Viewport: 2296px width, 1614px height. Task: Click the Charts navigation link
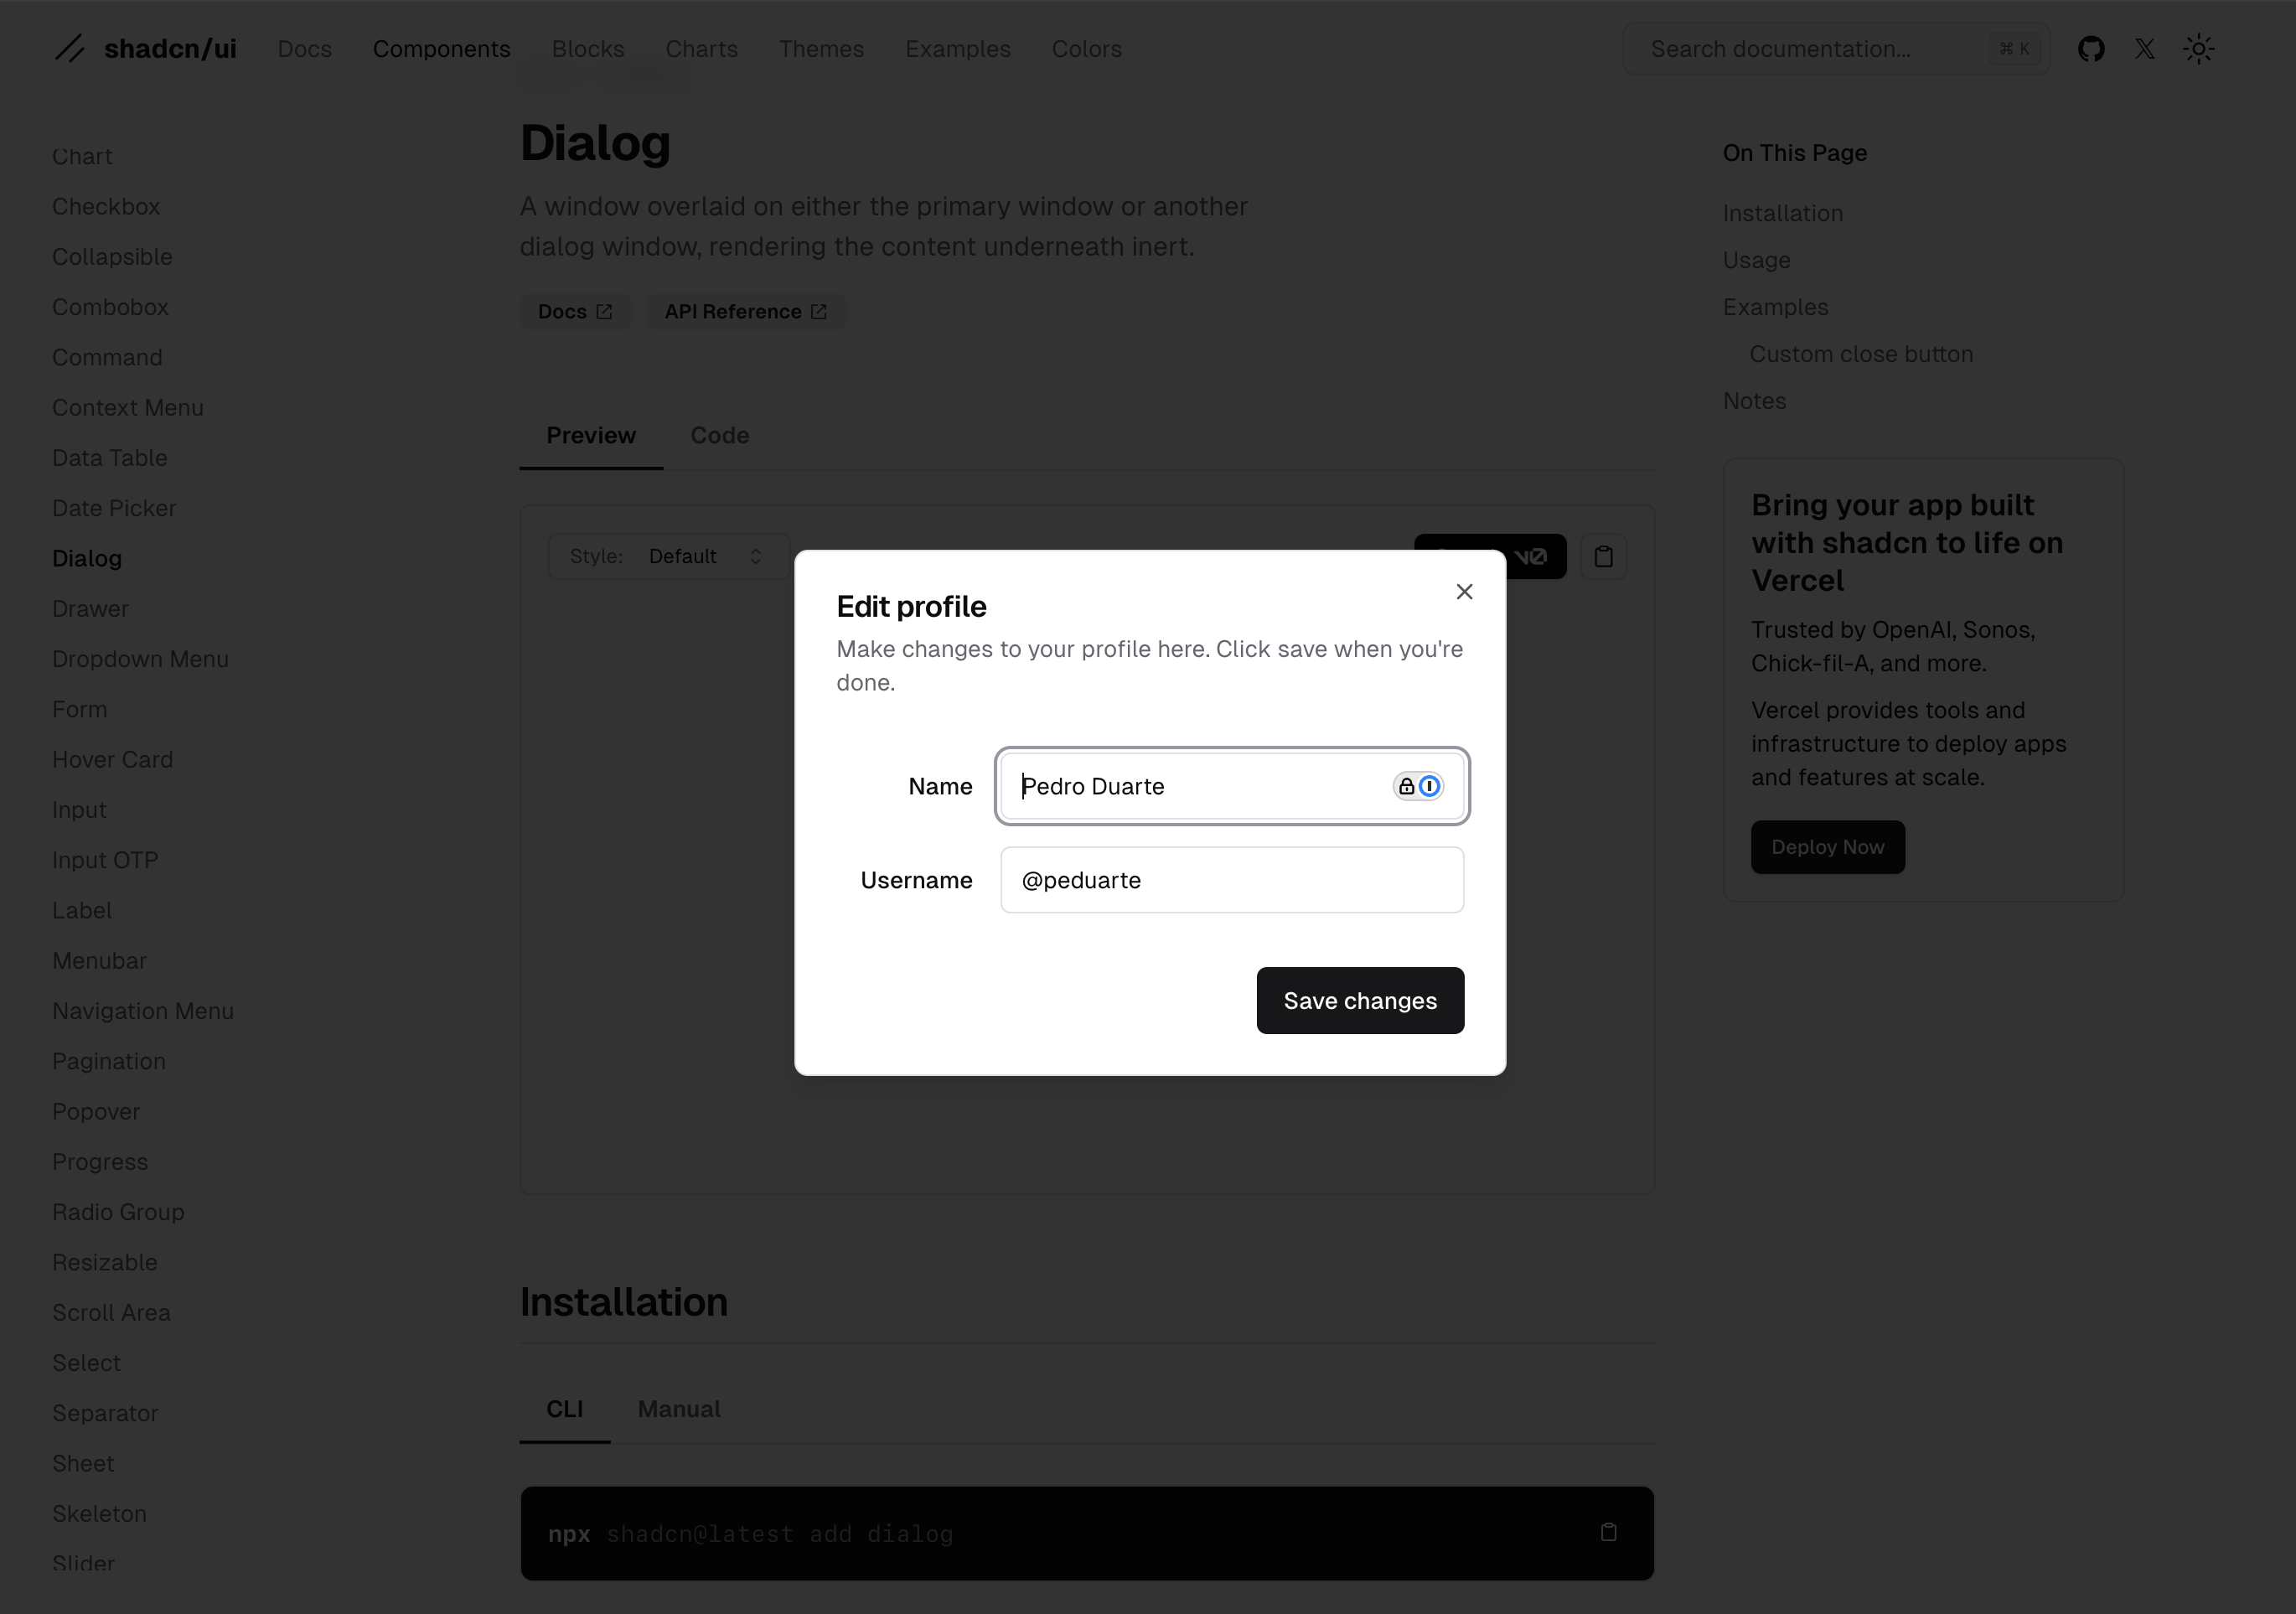pyautogui.click(x=702, y=49)
